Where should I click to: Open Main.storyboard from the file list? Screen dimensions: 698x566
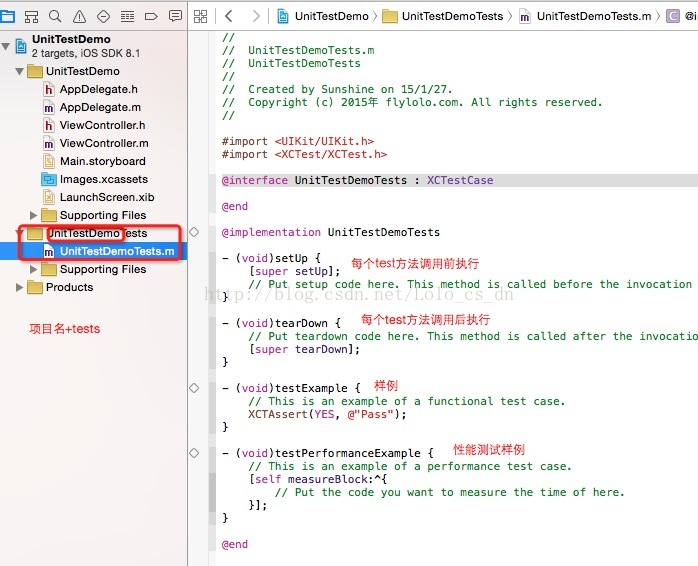[102, 161]
